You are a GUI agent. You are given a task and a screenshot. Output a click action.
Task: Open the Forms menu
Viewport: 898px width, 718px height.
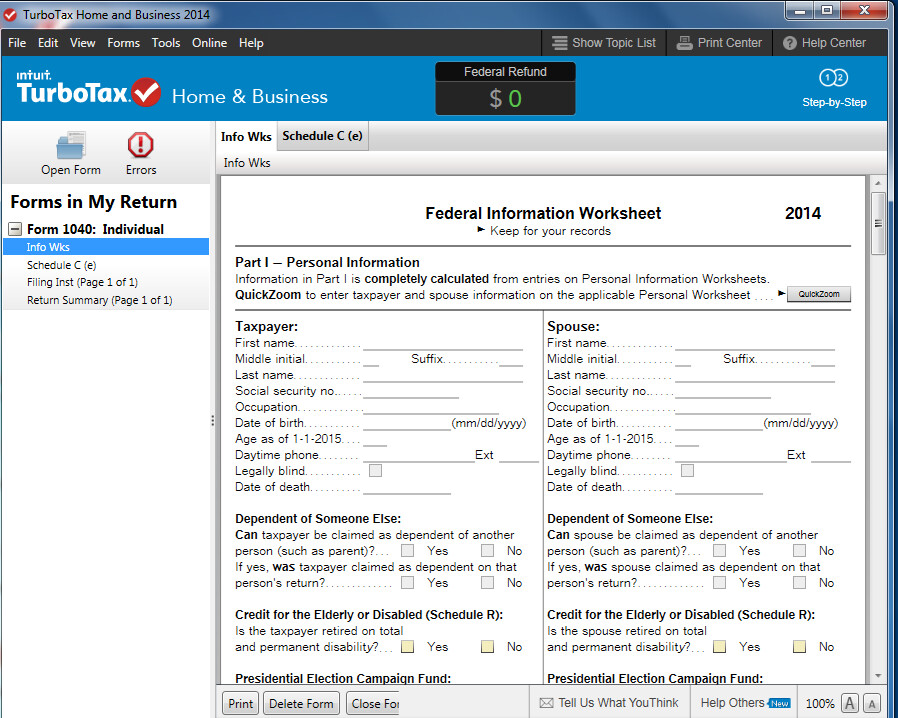pos(124,43)
